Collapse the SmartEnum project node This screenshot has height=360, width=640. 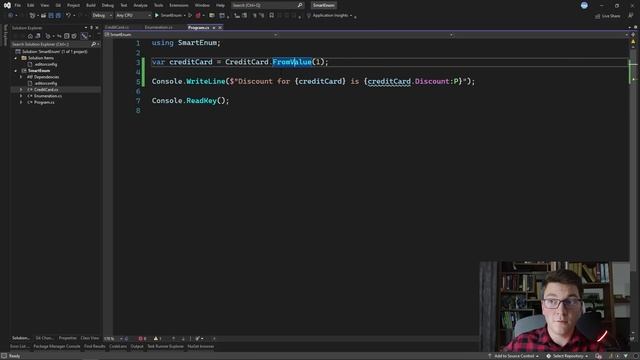point(16,71)
